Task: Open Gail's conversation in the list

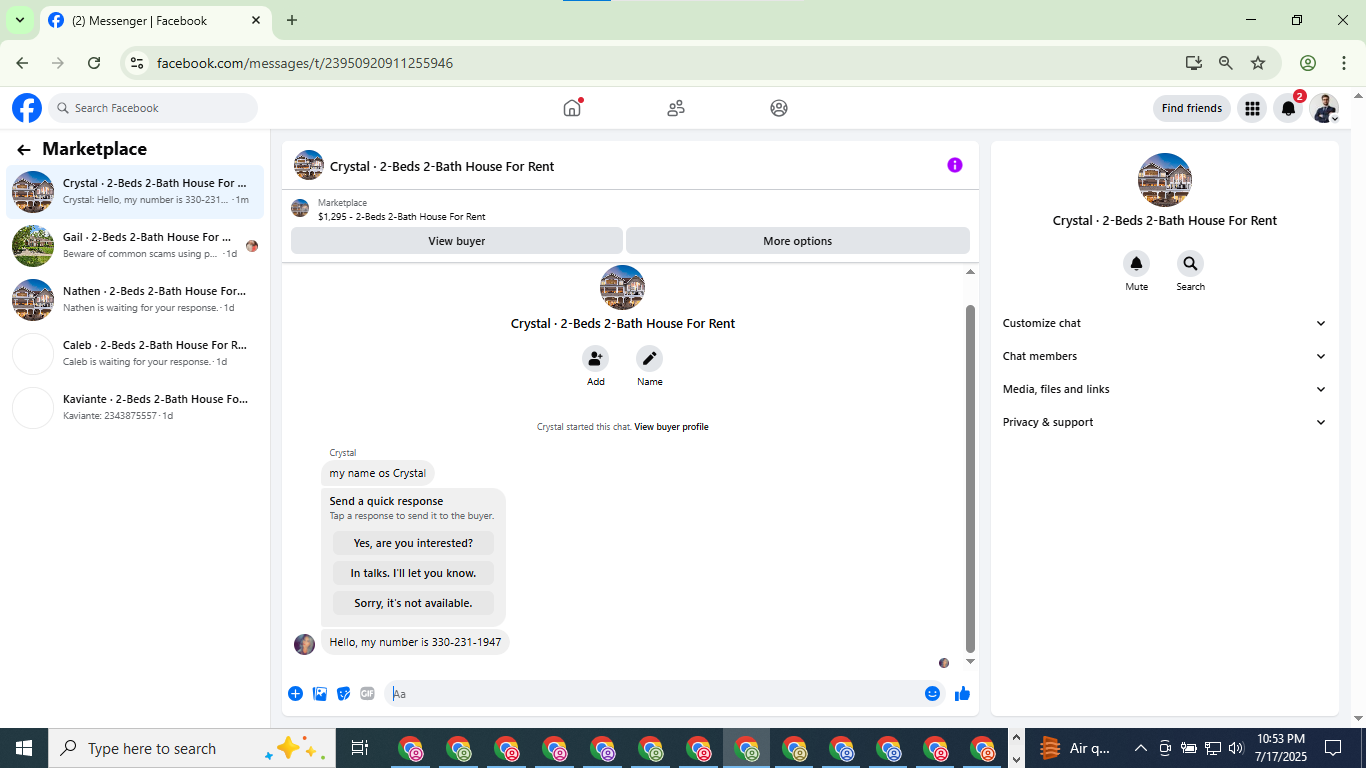Action: [135, 245]
